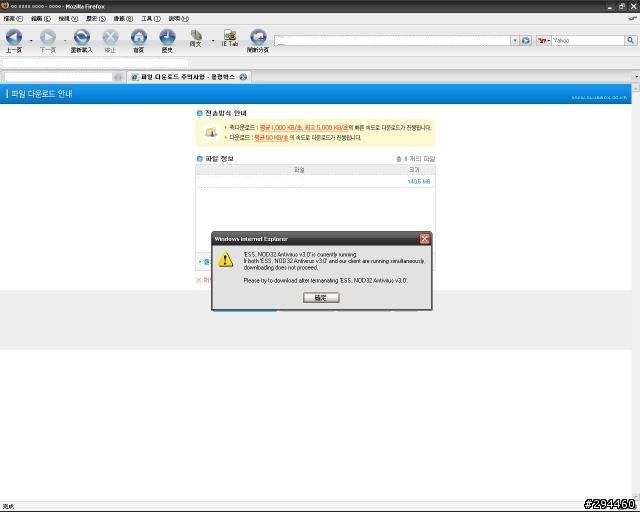640x512 pixels.
Task: Click the Go button beside the address bar
Action: coord(526,40)
